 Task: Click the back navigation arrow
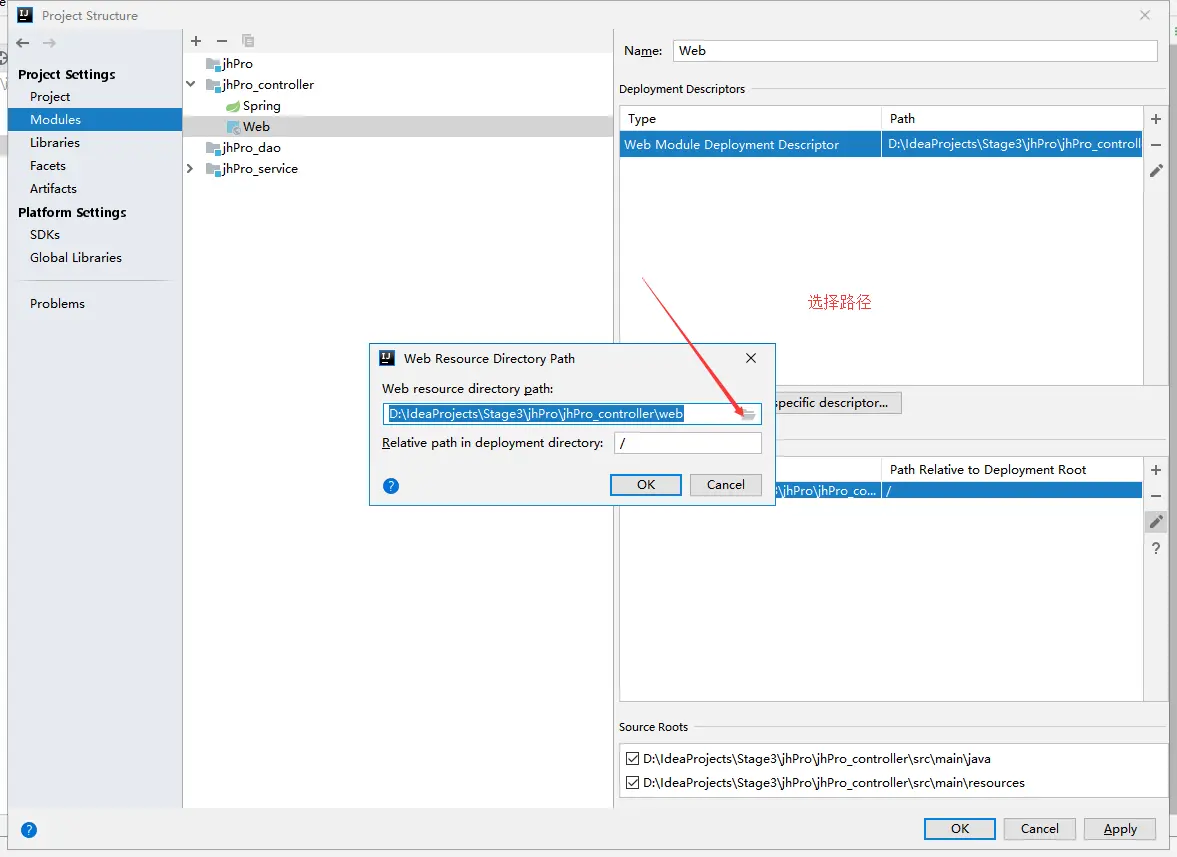point(23,43)
